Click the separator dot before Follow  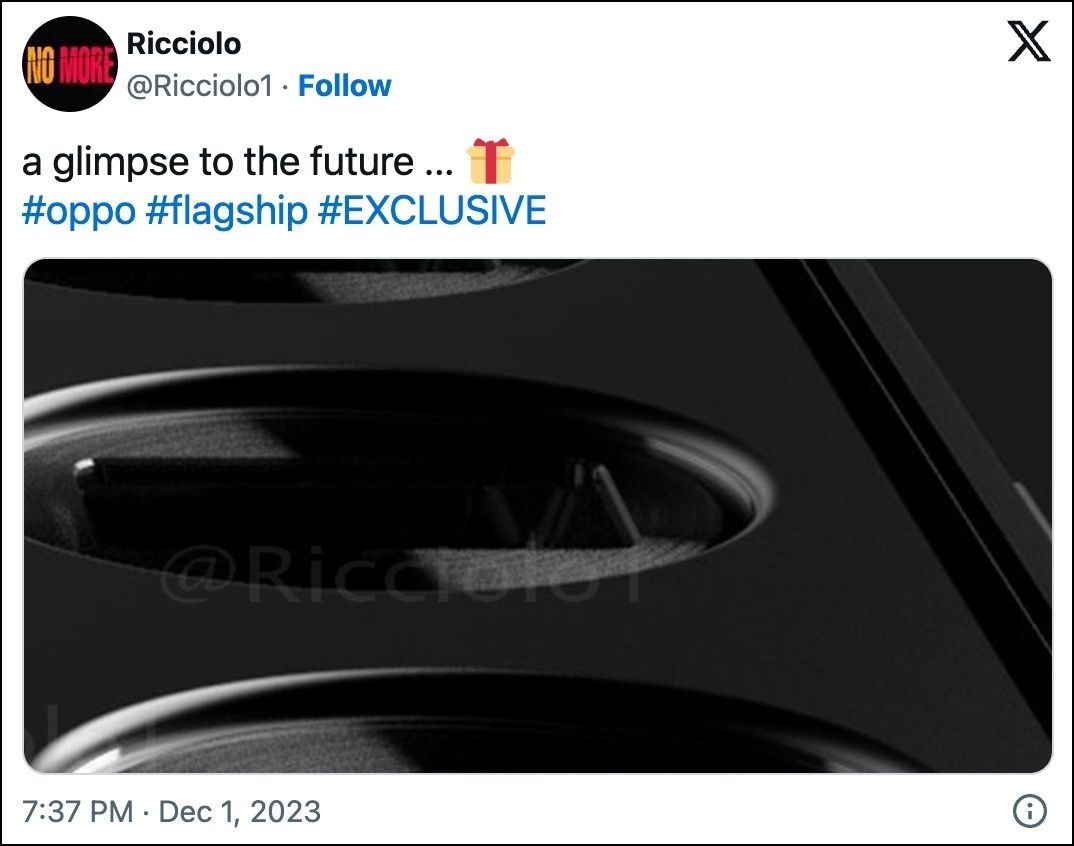[286, 87]
